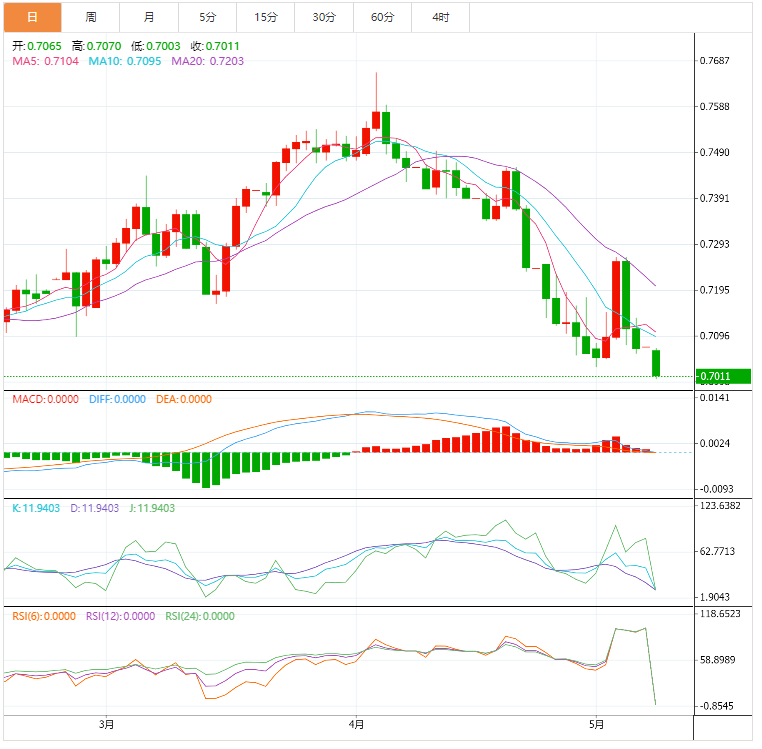762x749 pixels.
Task: Click the MA5: 0.7104 indicator label
Action: click(x=45, y=61)
